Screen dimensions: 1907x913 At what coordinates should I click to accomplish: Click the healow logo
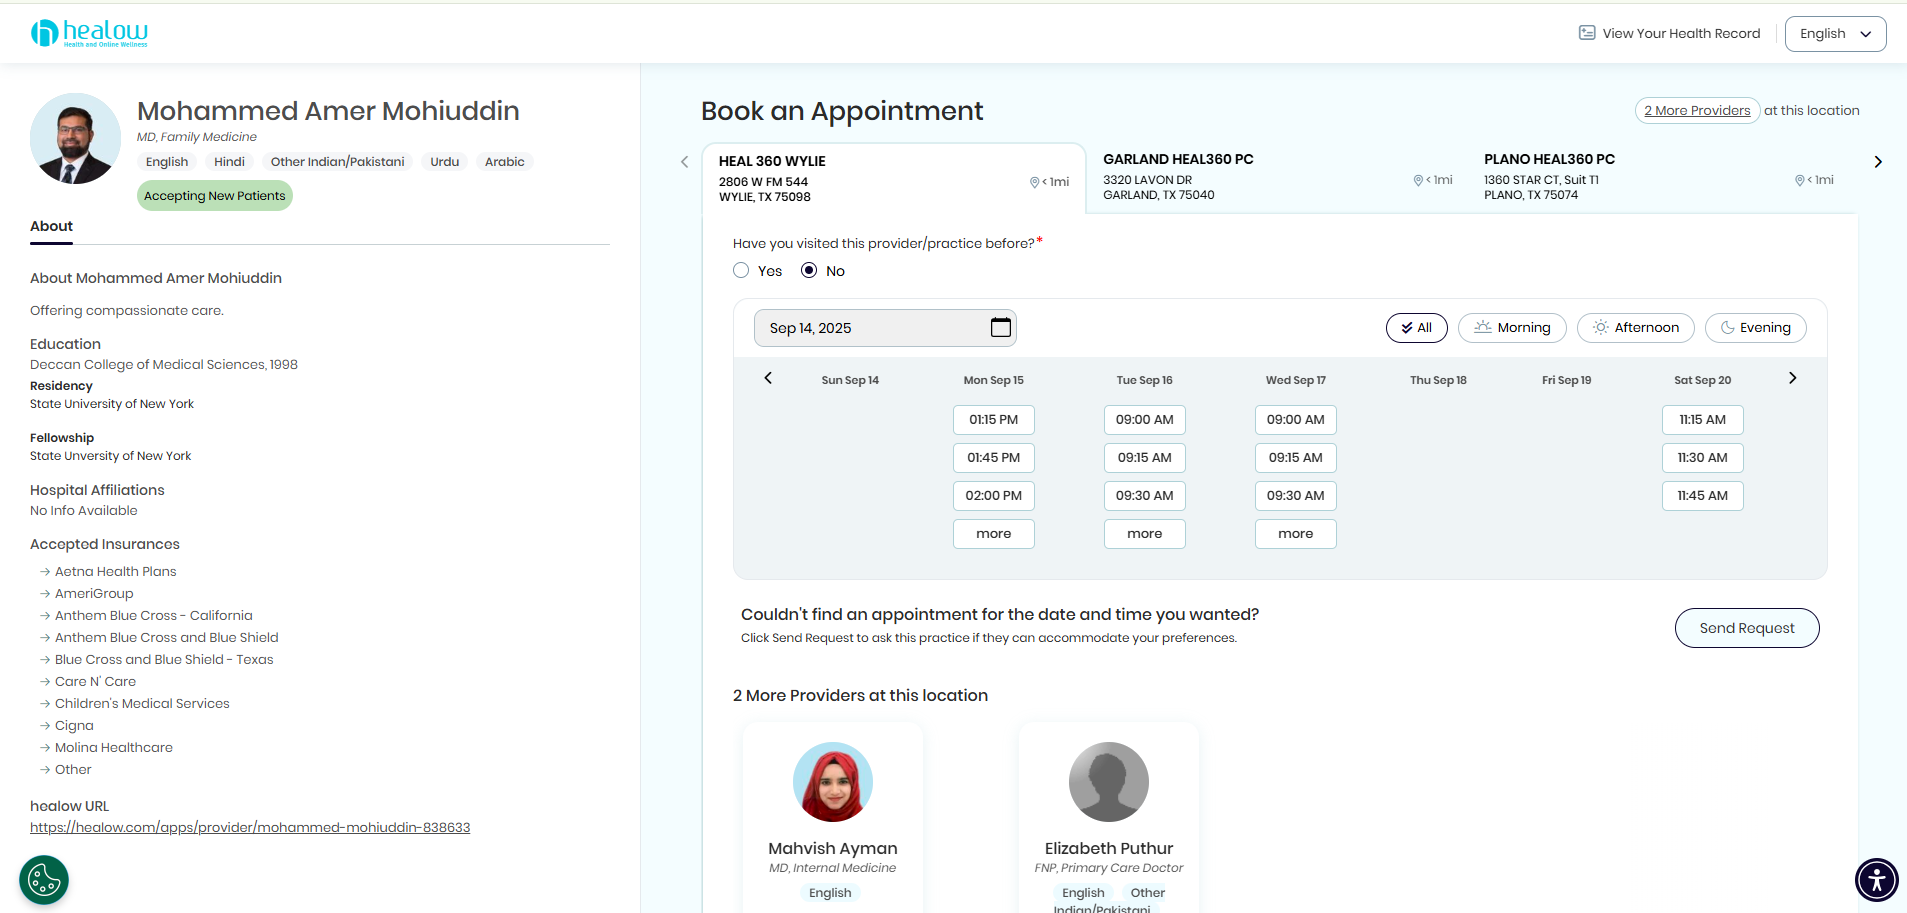[x=89, y=33]
